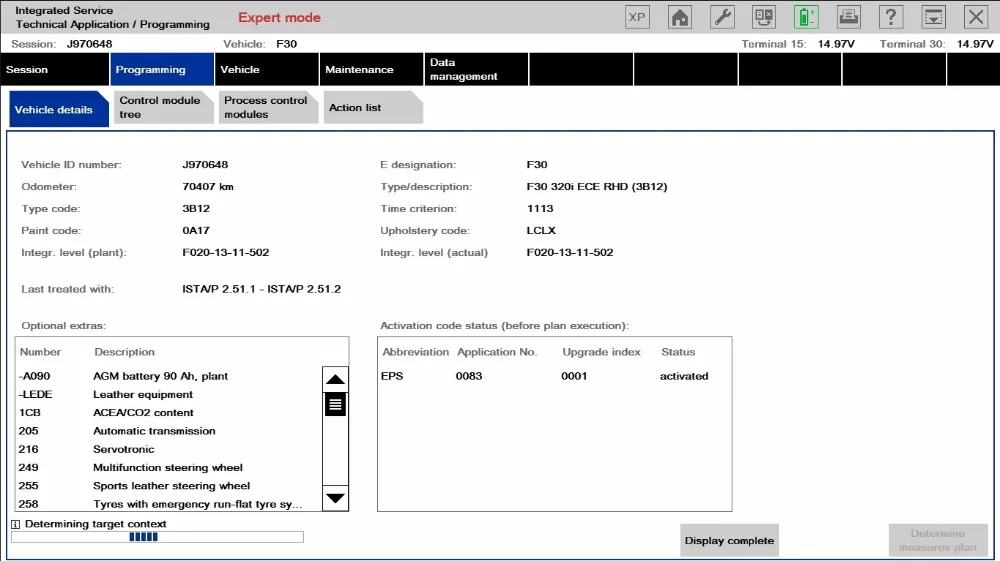Click the Display complete button

729,541
